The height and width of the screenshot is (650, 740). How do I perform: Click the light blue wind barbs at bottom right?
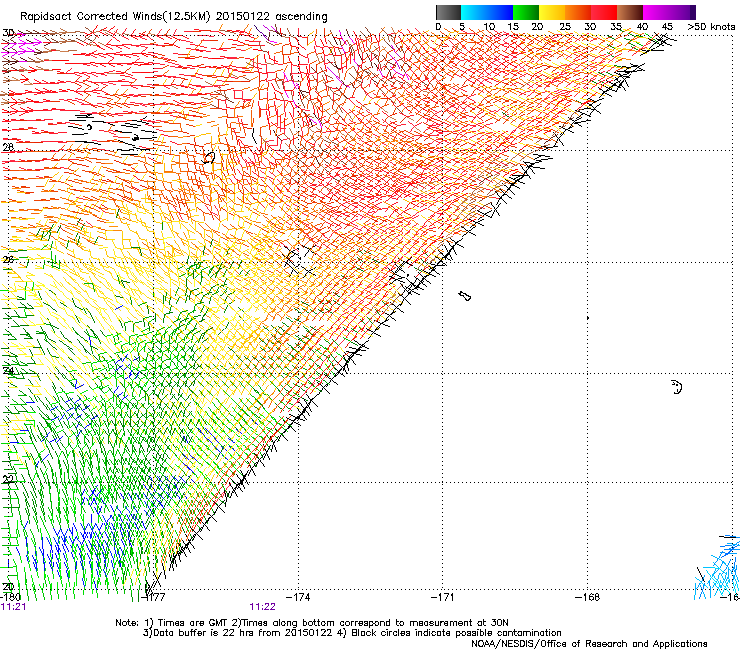tap(717, 569)
